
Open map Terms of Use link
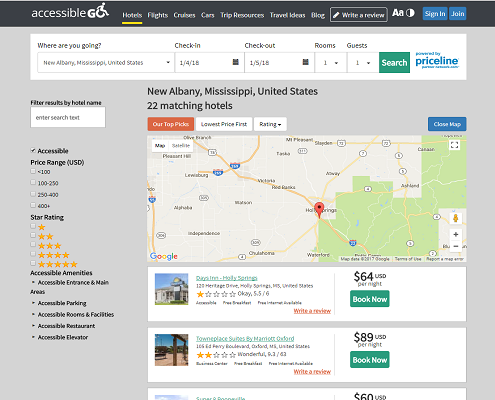[408, 259]
